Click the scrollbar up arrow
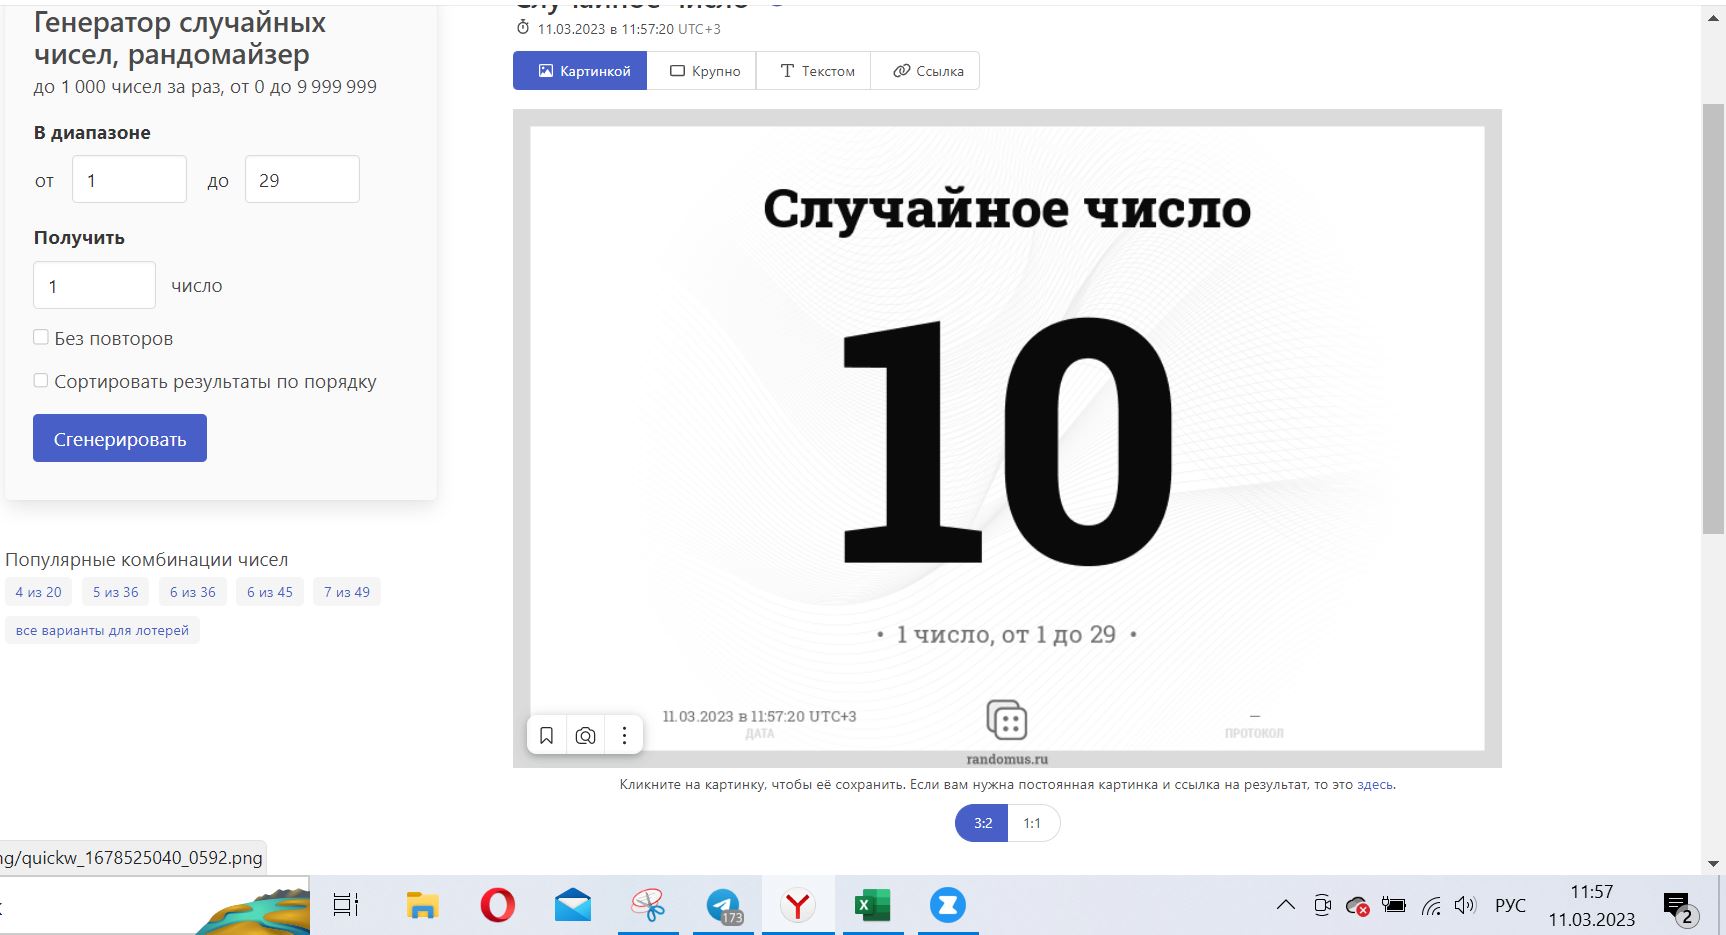Screen dimensions: 1726x935 tap(1713, 16)
